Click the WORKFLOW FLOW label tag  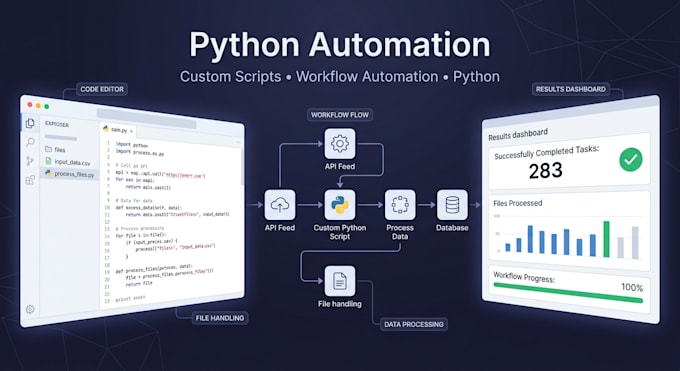coord(340,115)
